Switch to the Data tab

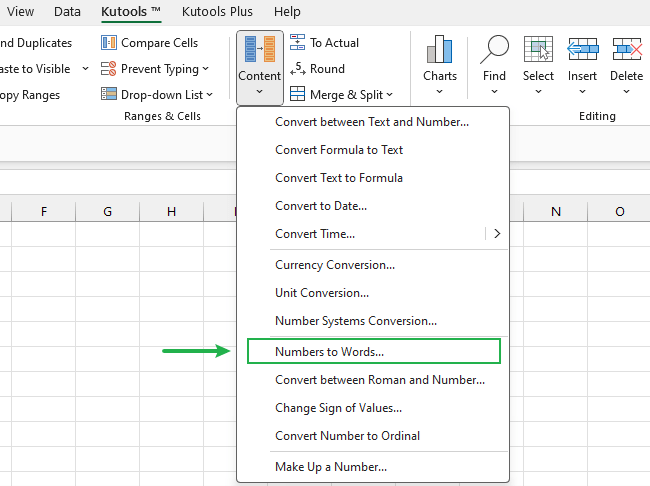(67, 12)
